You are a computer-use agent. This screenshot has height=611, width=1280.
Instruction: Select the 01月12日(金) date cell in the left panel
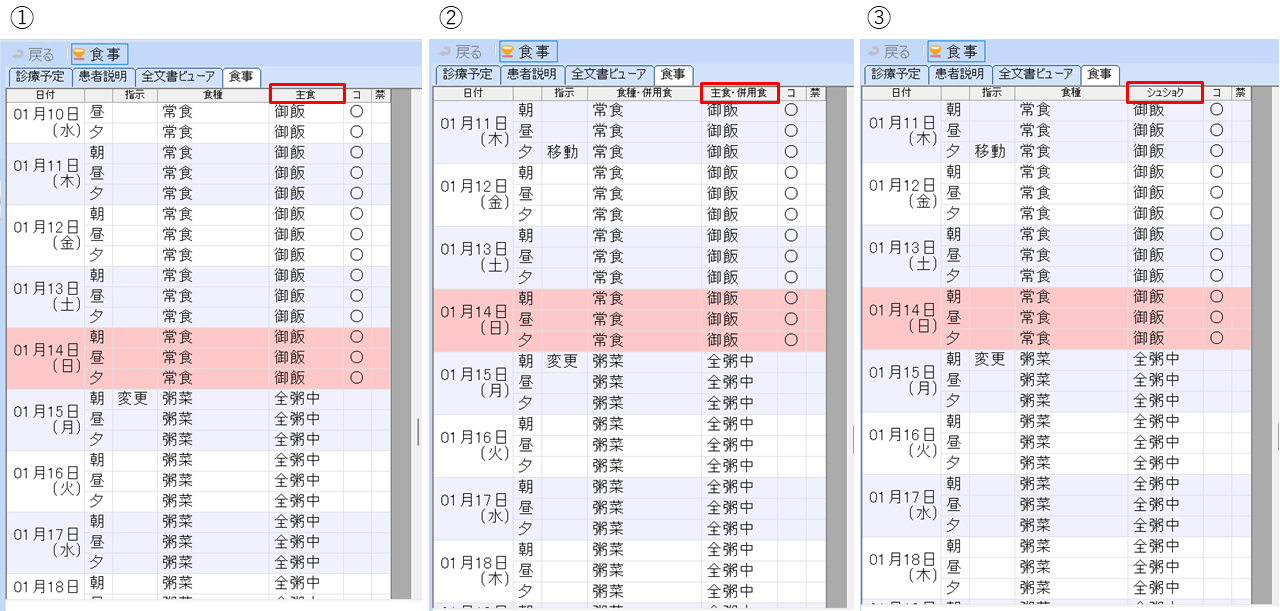(46, 235)
